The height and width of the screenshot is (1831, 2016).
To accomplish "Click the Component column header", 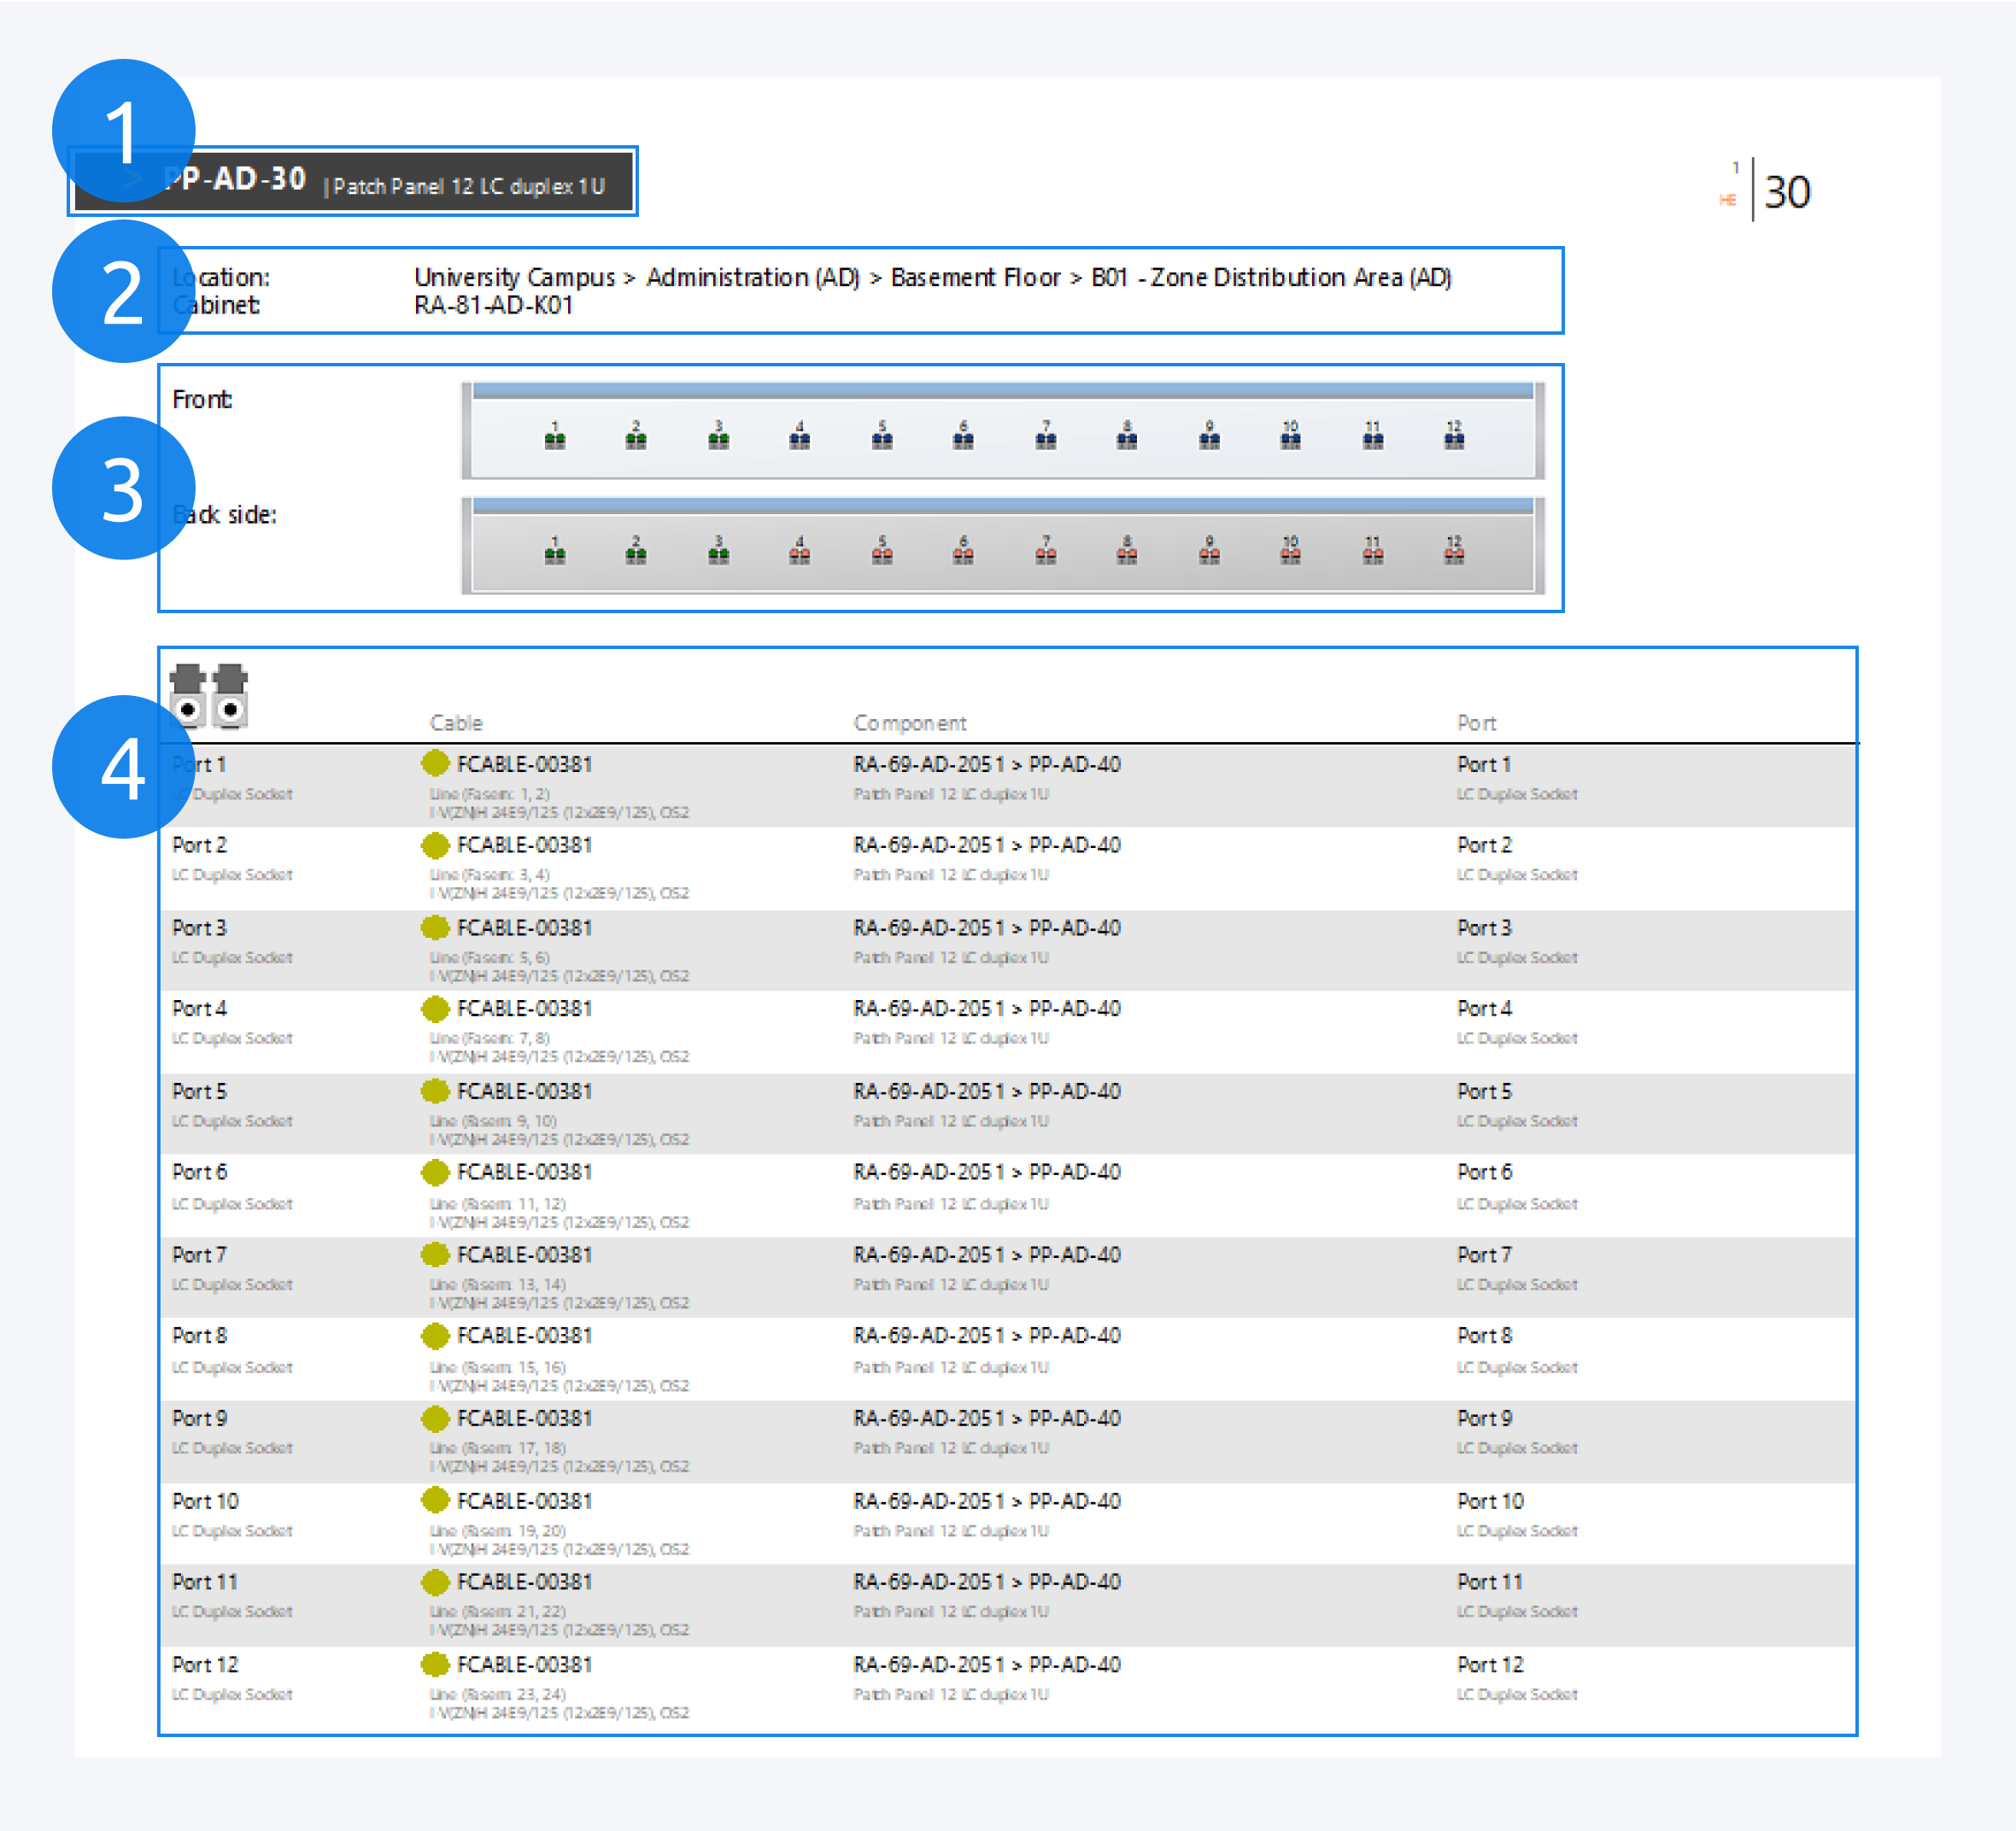I will (909, 723).
